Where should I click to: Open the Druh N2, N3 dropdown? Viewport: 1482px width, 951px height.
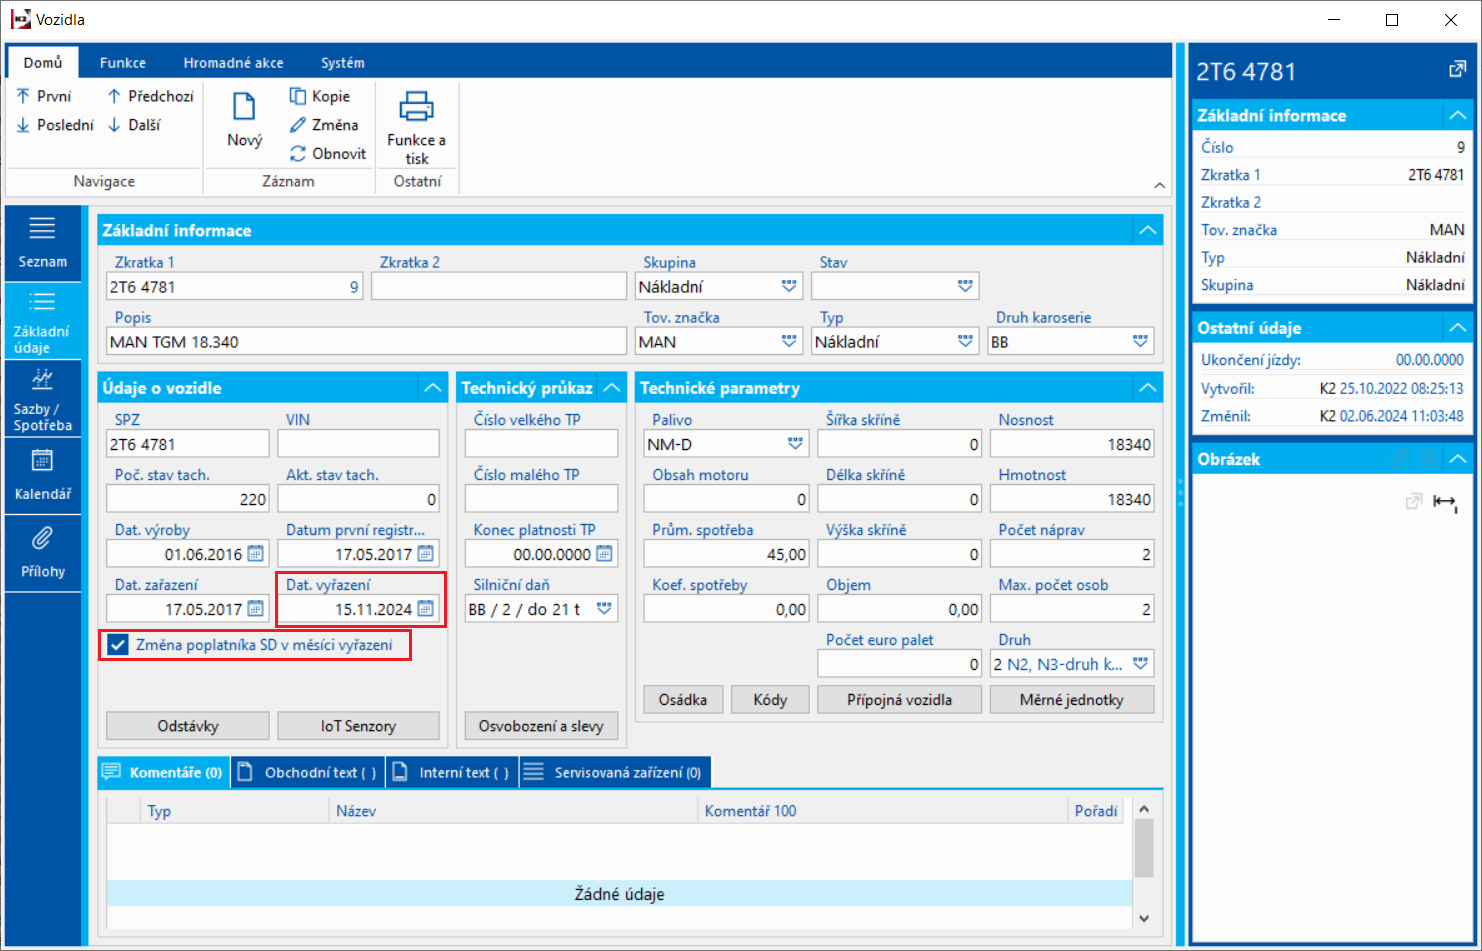1140,664
